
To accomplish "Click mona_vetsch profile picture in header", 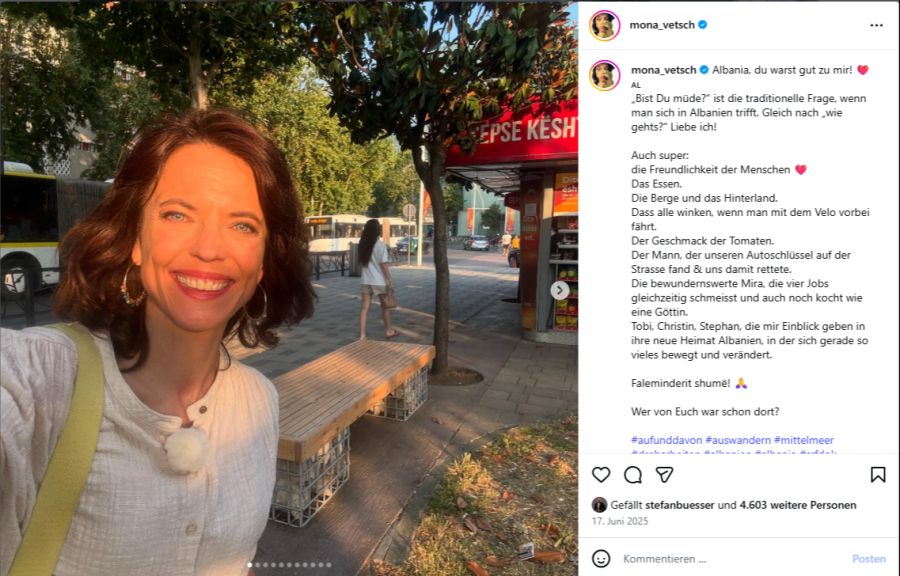I will 604,25.
